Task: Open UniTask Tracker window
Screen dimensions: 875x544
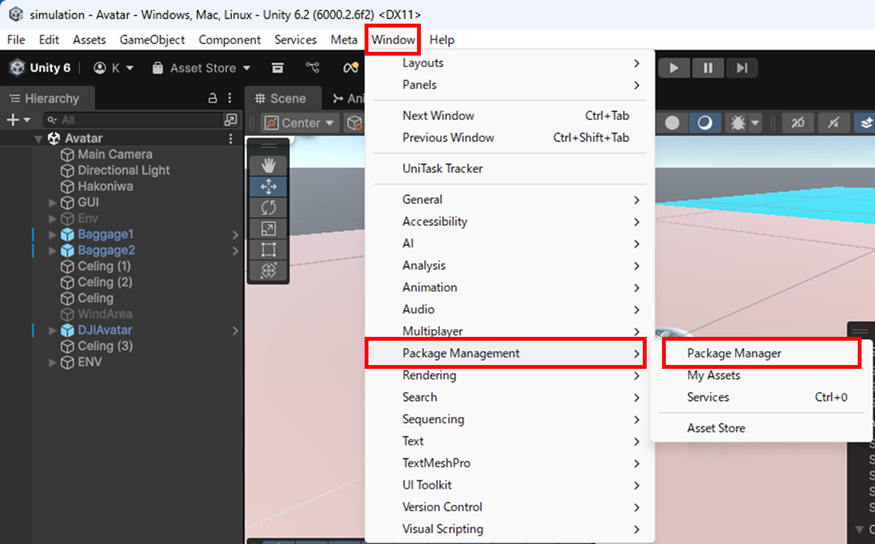Action: tap(509, 169)
